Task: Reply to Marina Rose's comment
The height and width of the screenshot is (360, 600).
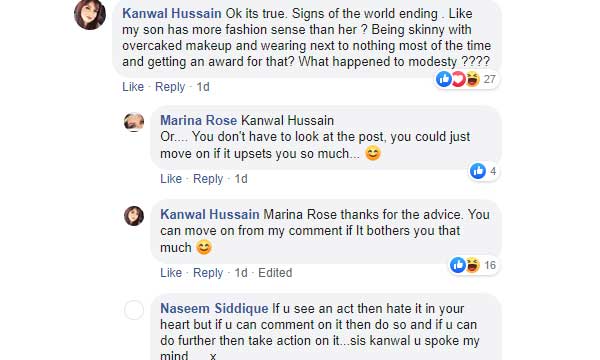Action: 208,179
